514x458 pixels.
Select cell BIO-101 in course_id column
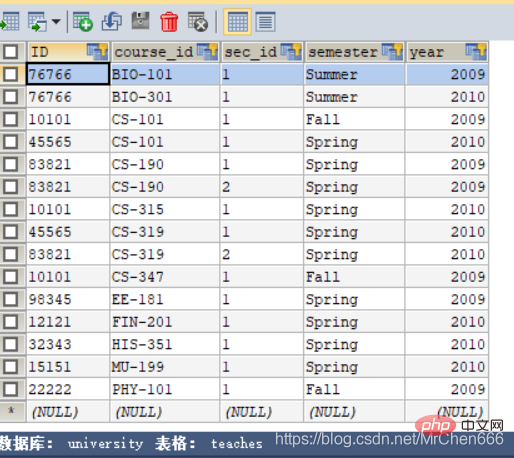pos(165,74)
